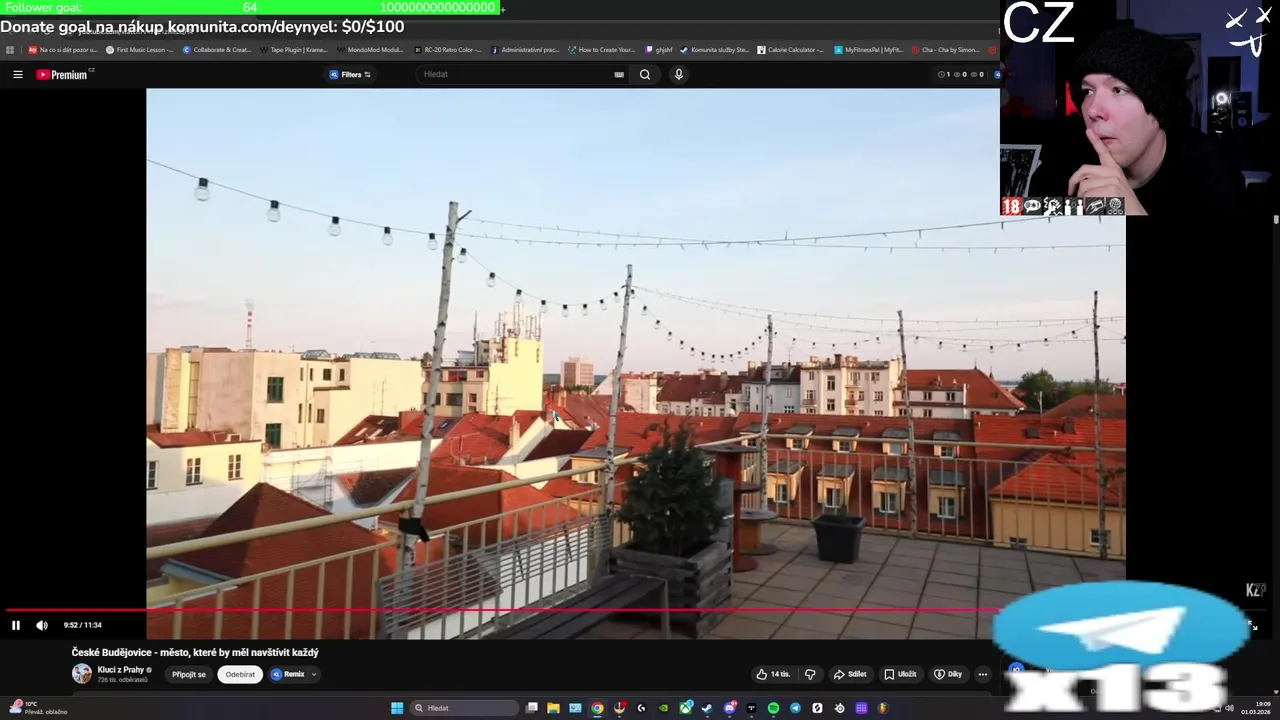Like the video with 14 tis. thumbs-up
Screen dimensions: 1280x720
tap(773, 674)
